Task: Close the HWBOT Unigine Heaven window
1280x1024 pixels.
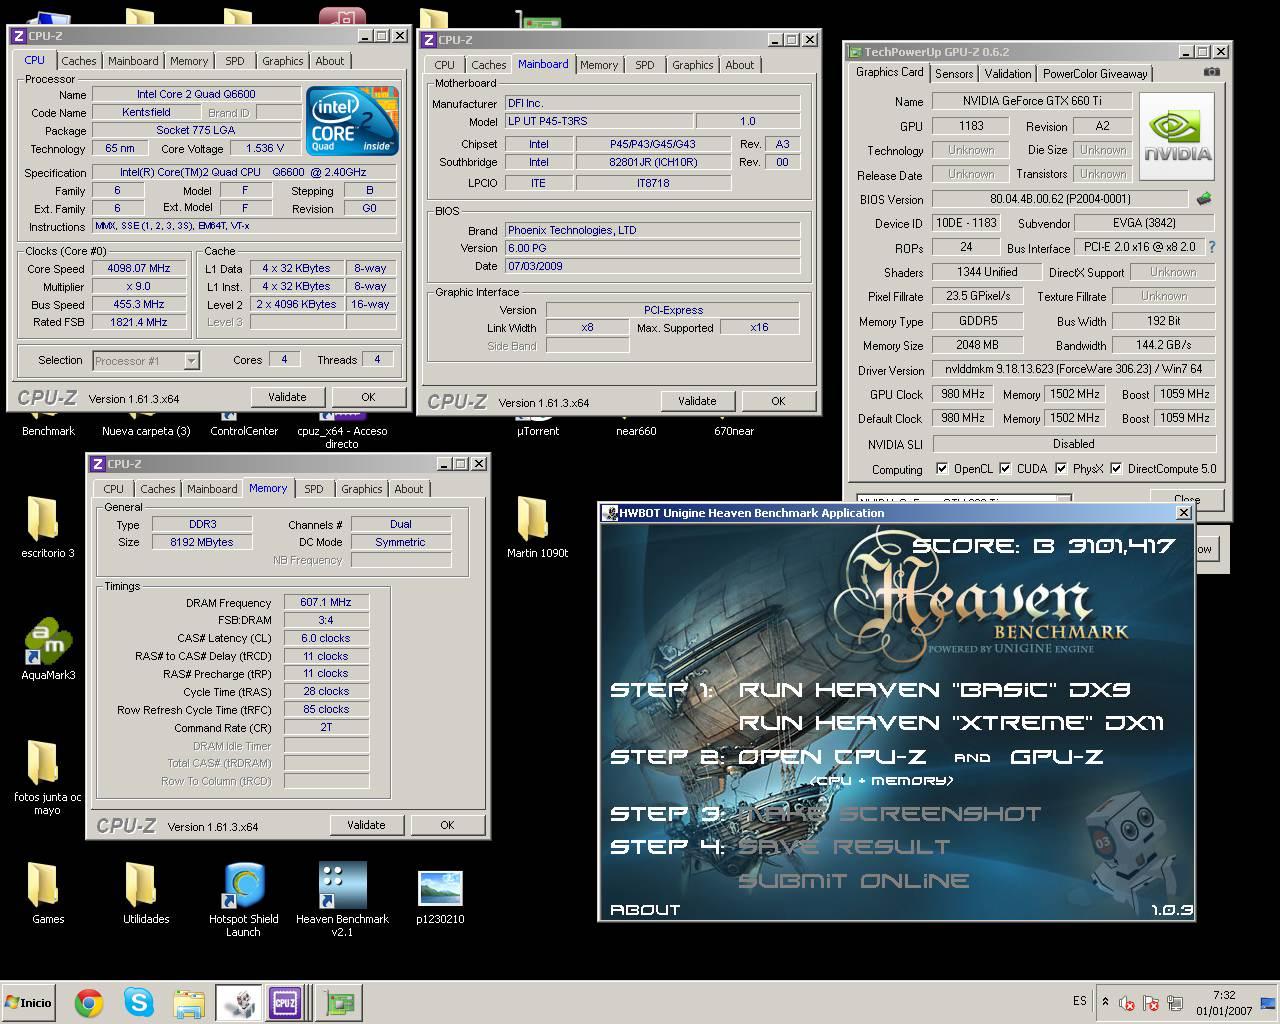Action: (1184, 513)
